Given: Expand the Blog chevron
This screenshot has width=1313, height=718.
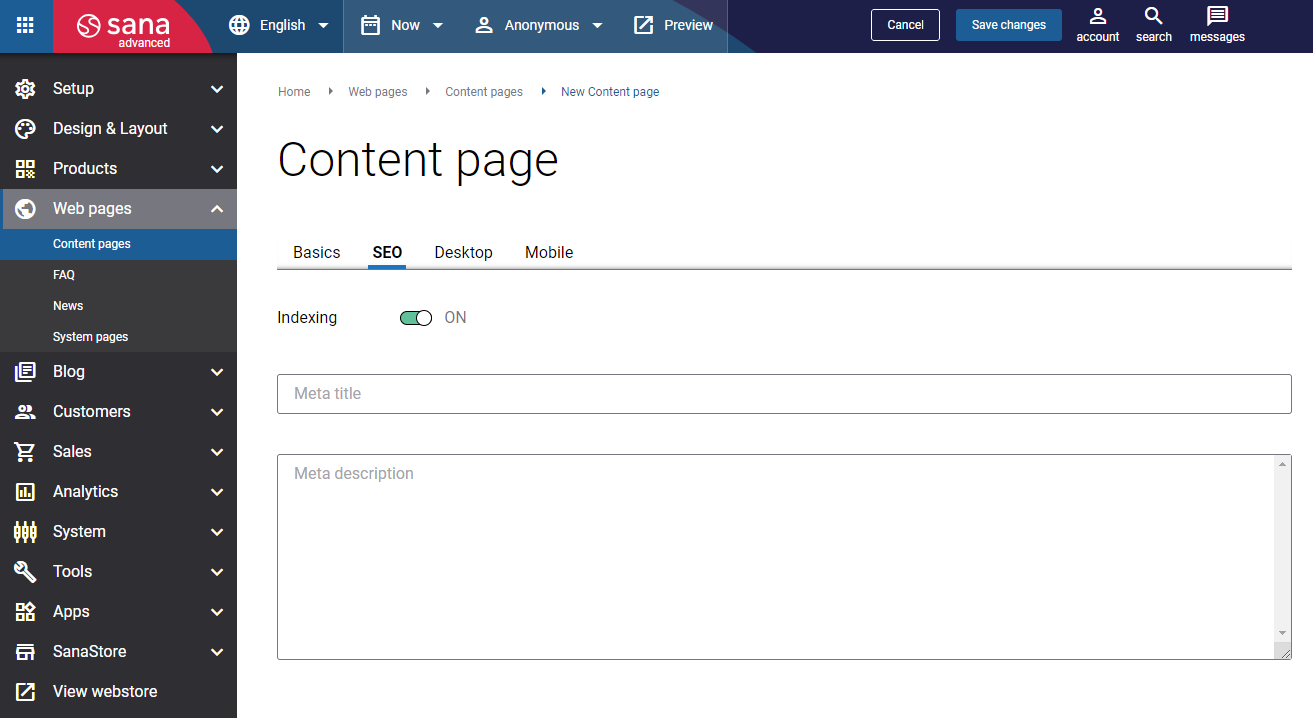Looking at the screenshot, I should tap(217, 372).
